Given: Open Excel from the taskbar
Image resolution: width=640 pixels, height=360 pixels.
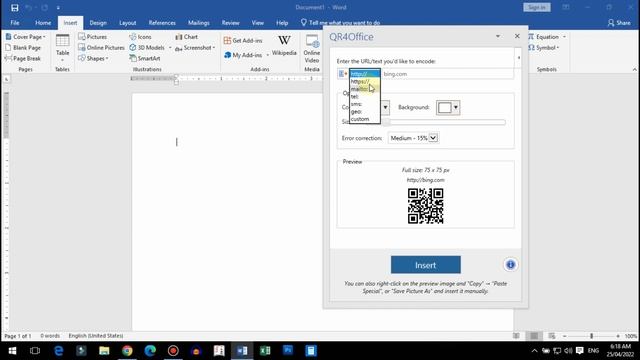Looking at the screenshot, I should tap(265, 351).
